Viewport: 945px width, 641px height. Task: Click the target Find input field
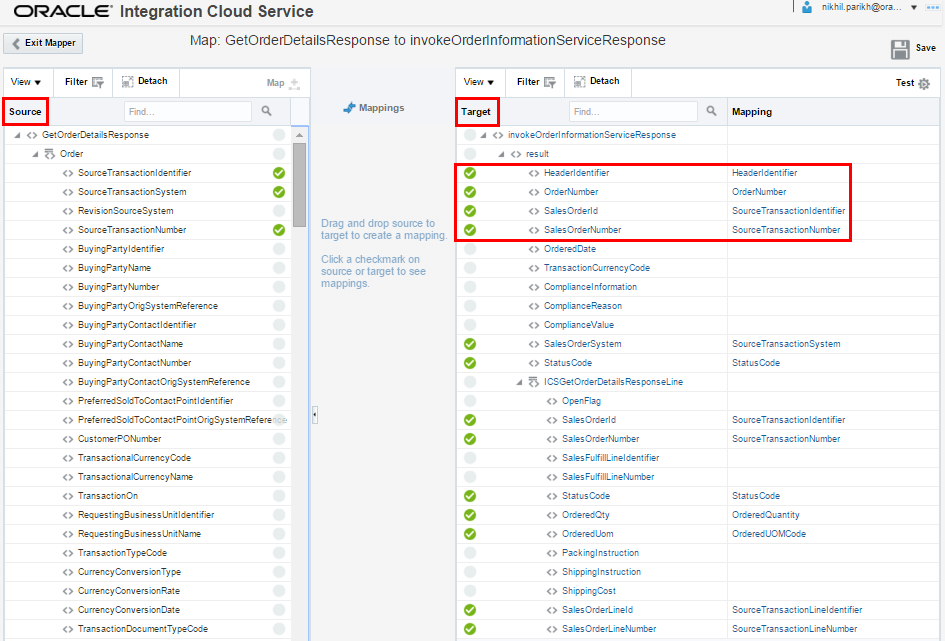pos(633,112)
